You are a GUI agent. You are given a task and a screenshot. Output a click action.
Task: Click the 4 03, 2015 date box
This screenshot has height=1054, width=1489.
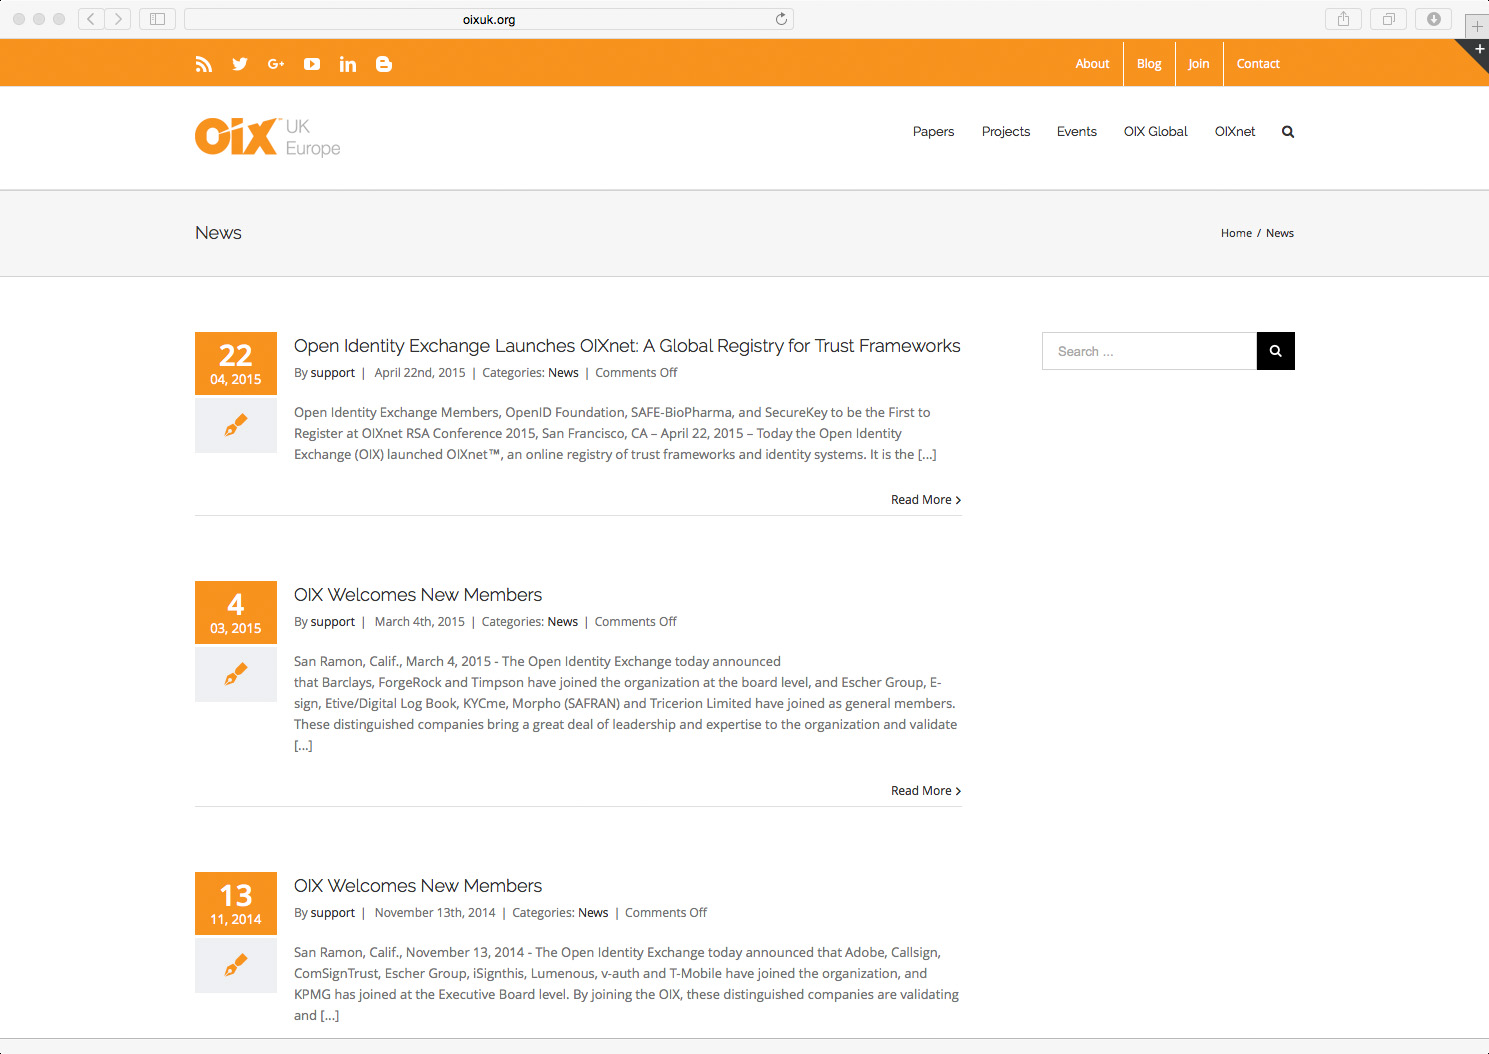(x=236, y=613)
